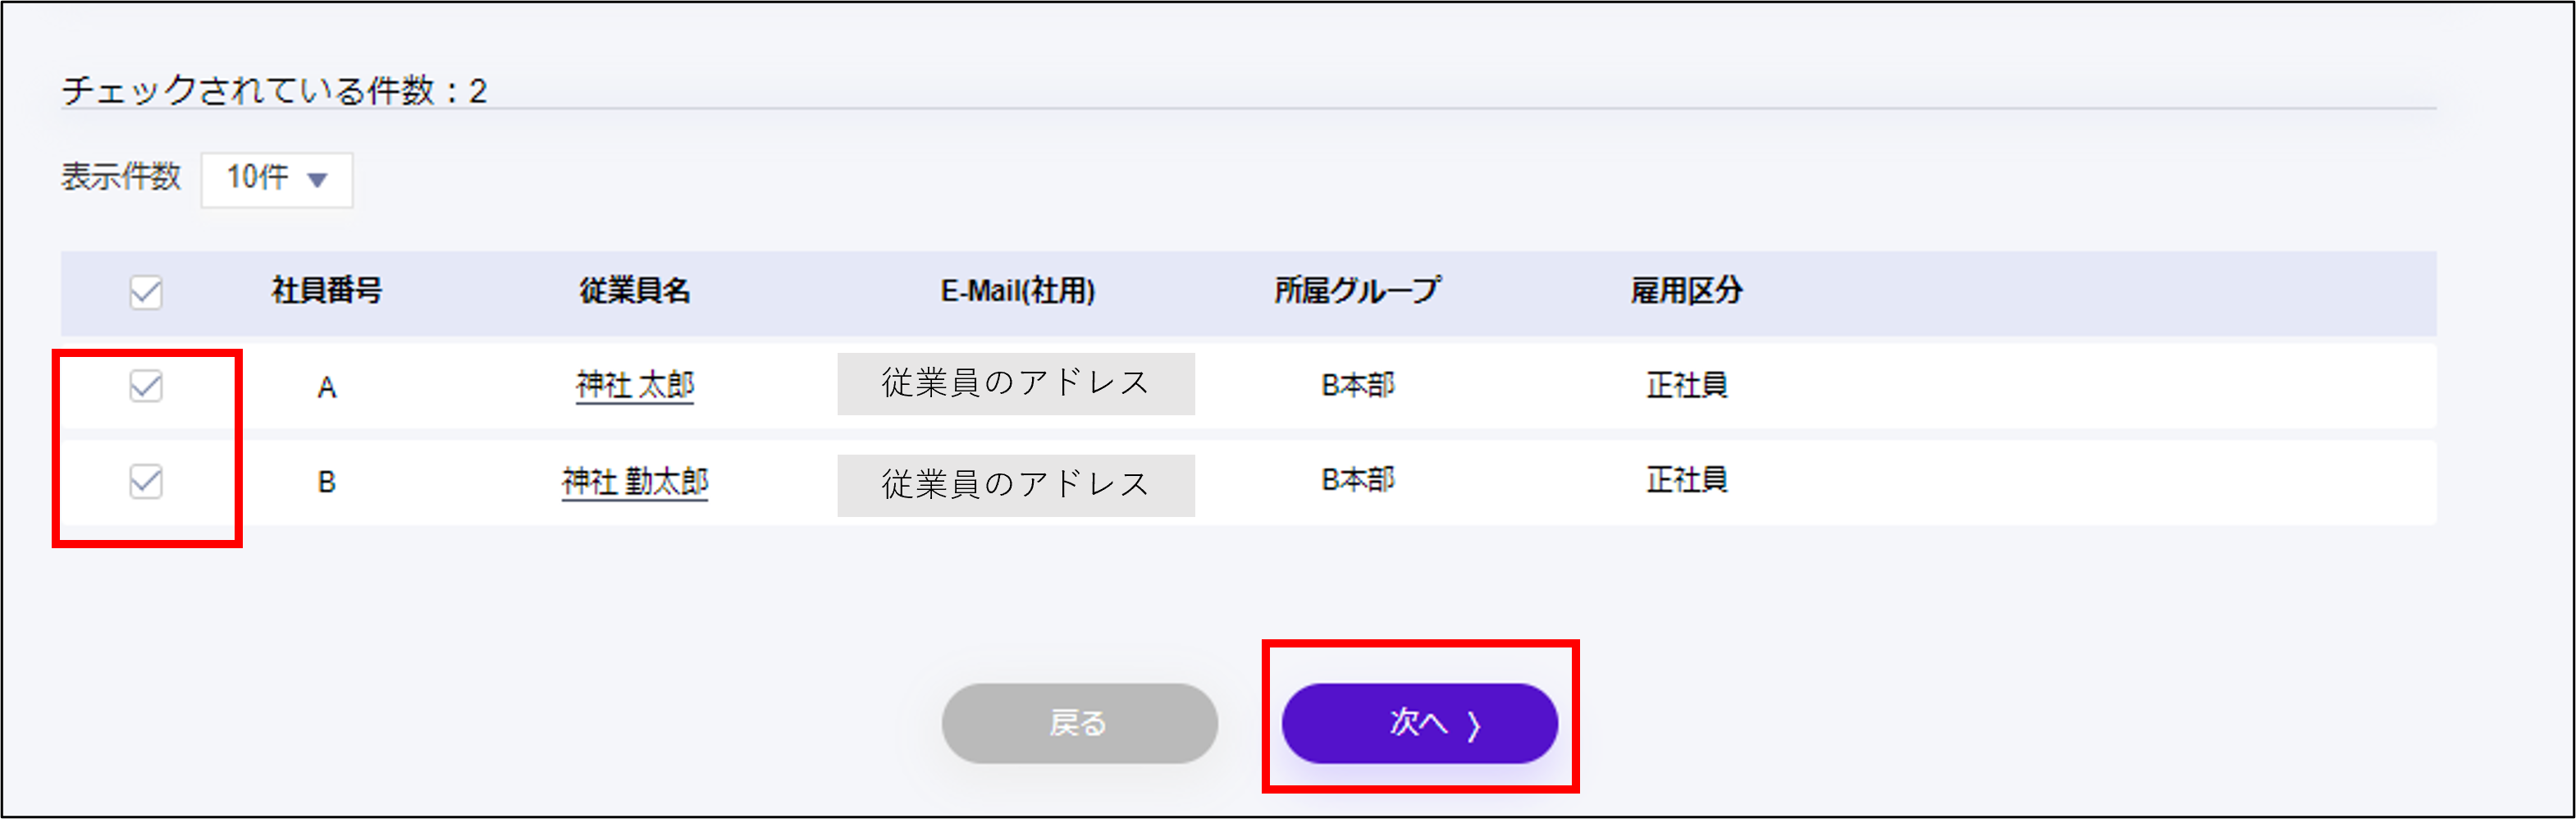Click the 所属グループ column header
2576x819 pixels.
click(x=1357, y=291)
